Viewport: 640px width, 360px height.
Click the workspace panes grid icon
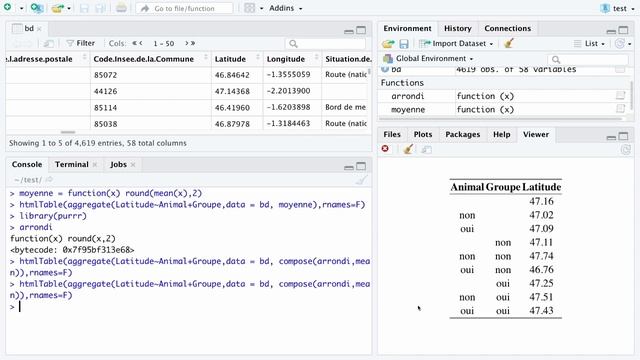click(x=249, y=8)
